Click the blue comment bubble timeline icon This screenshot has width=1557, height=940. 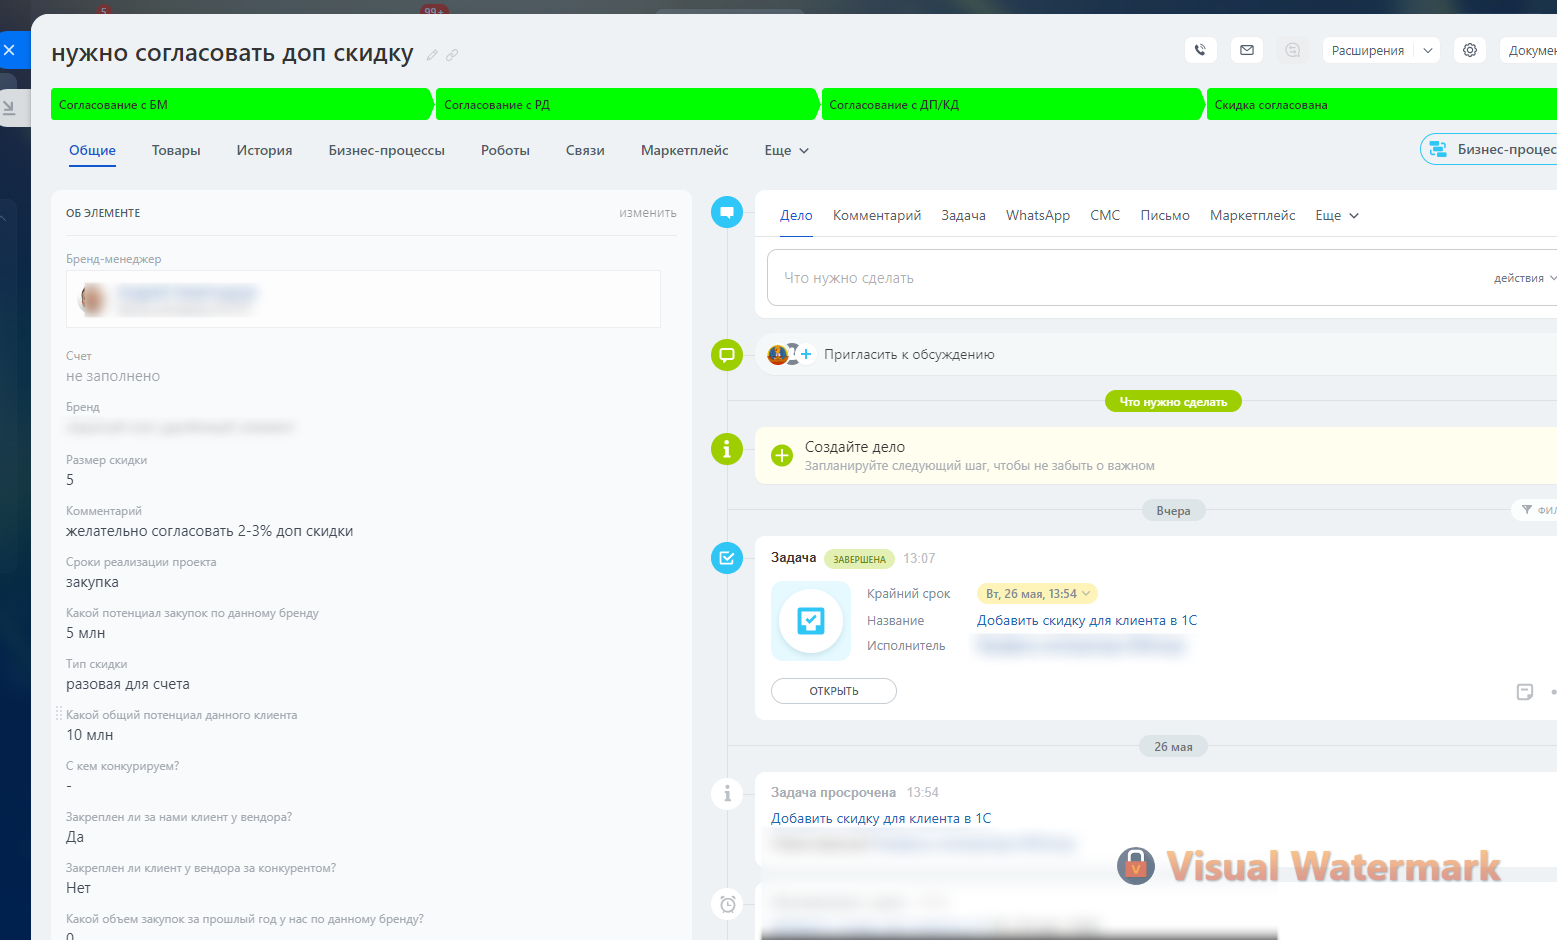coord(727,212)
